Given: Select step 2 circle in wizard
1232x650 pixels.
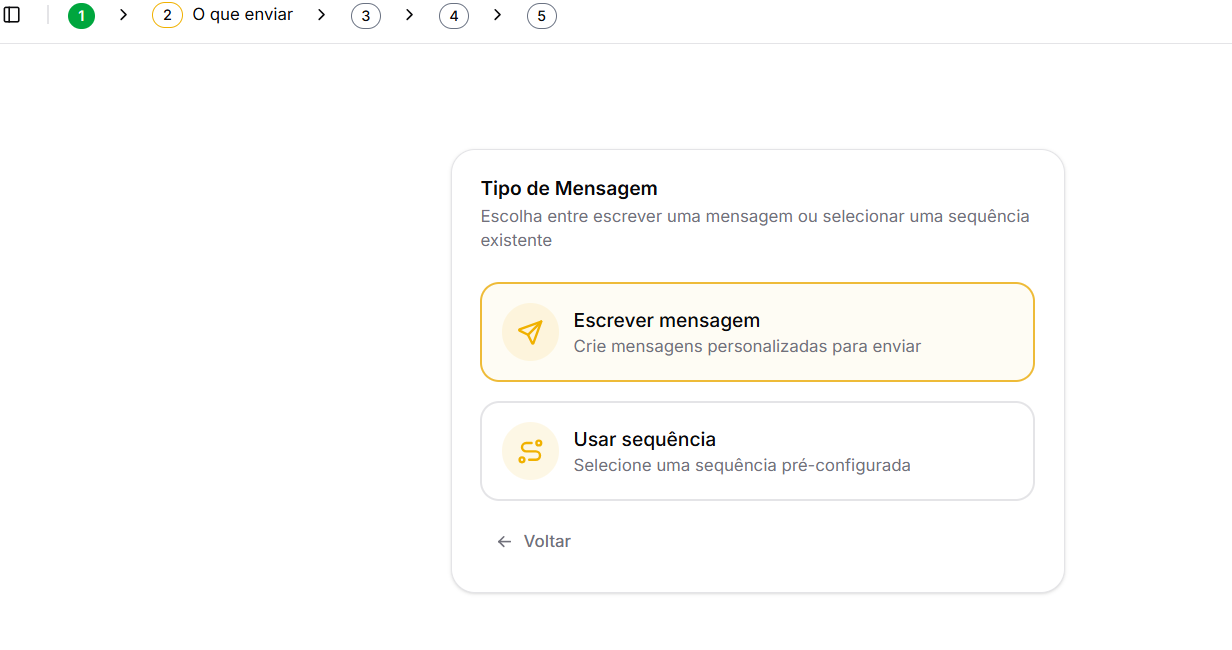Looking at the screenshot, I should 167,16.
